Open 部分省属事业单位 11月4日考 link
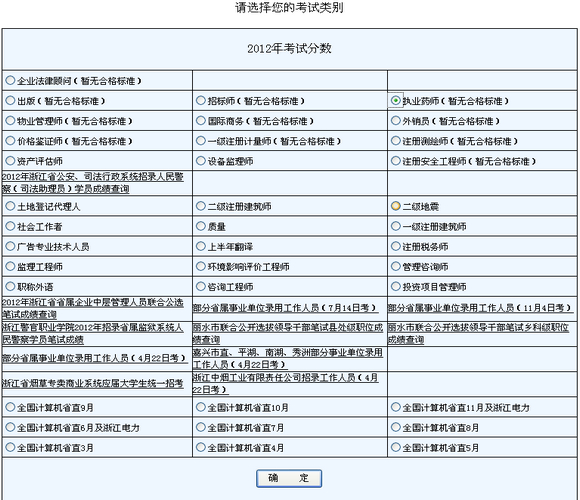Screen dimensions: 580x500 pyautogui.click(x=480, y=308)
